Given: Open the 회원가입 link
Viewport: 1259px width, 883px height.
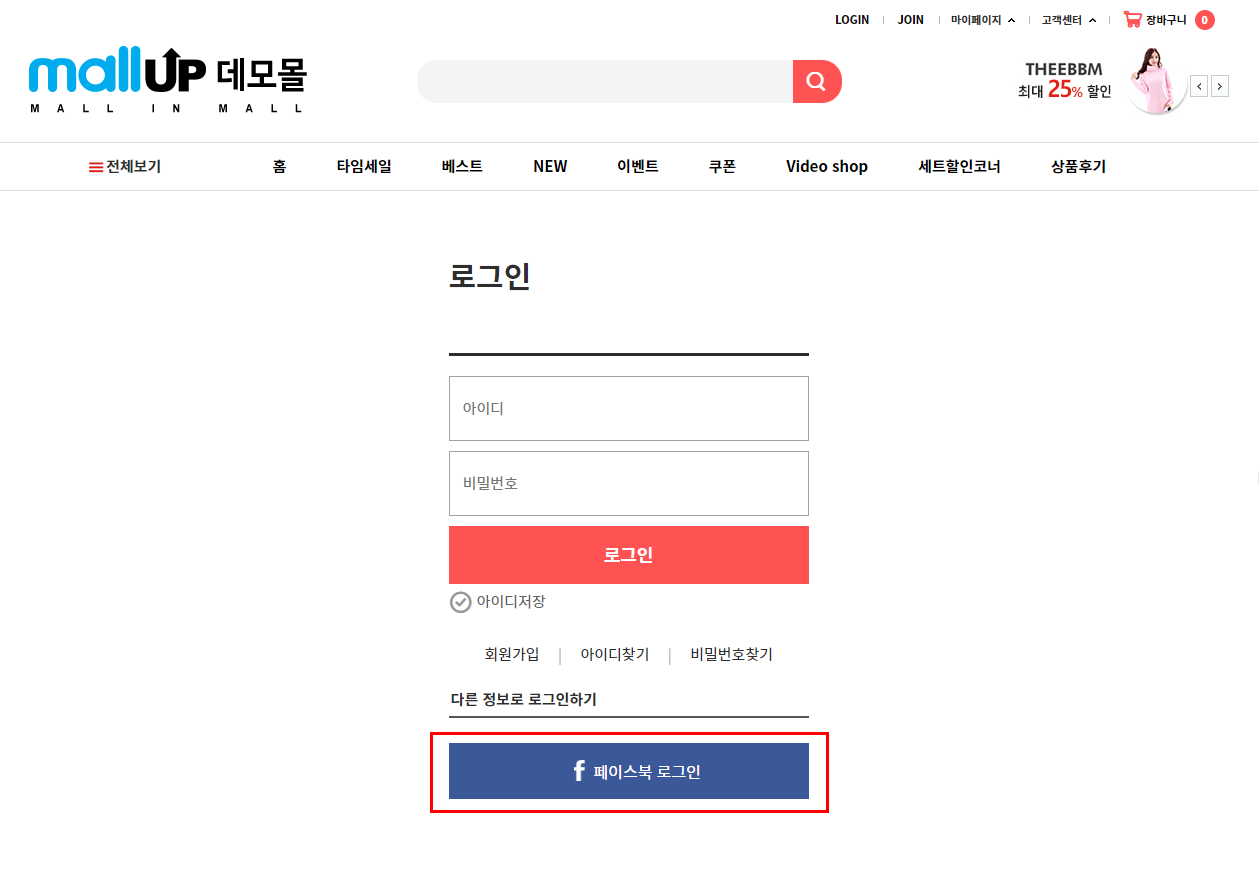Looking at the screenshot, I should click(512, 655).
